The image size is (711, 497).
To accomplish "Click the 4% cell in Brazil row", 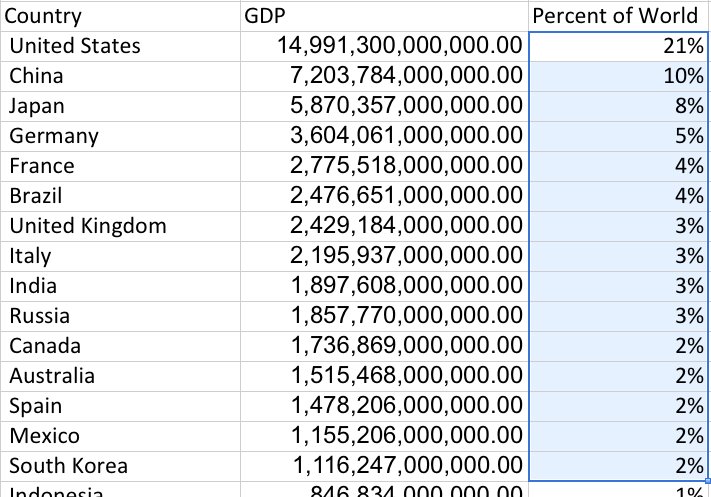I will click(x=618, y=196).
